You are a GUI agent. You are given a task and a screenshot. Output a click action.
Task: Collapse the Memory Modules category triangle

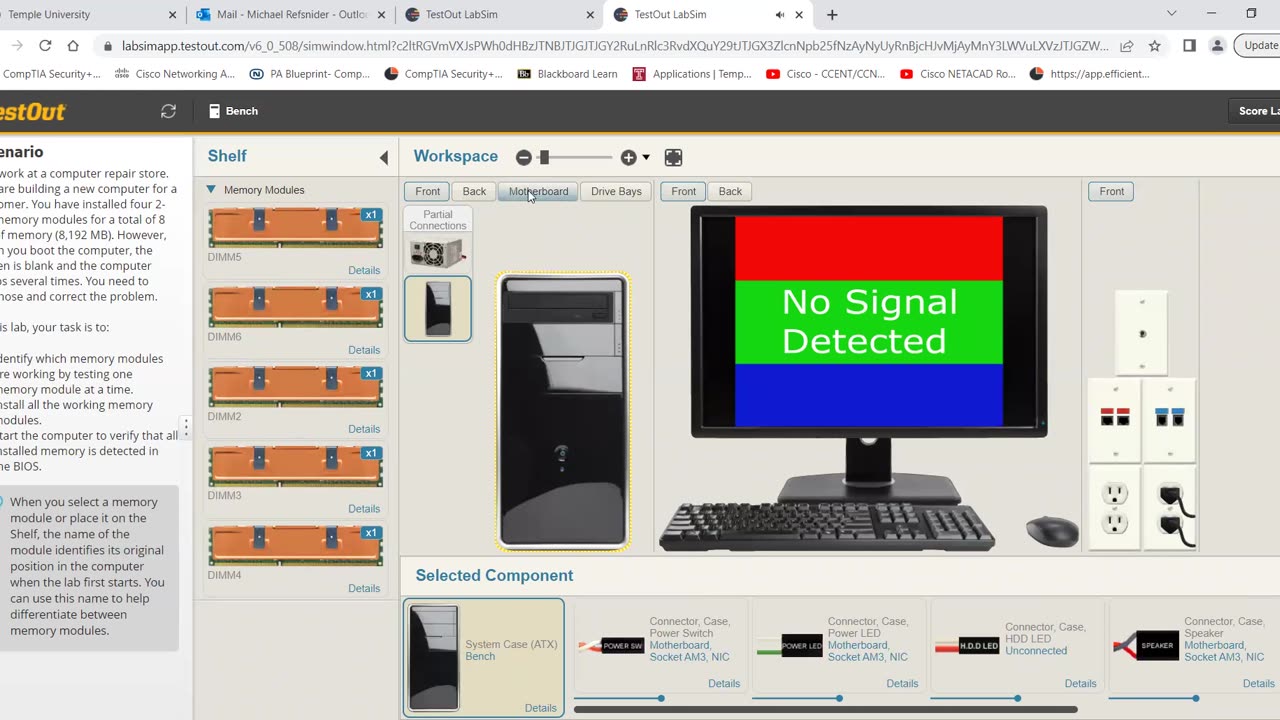(211, 189)
